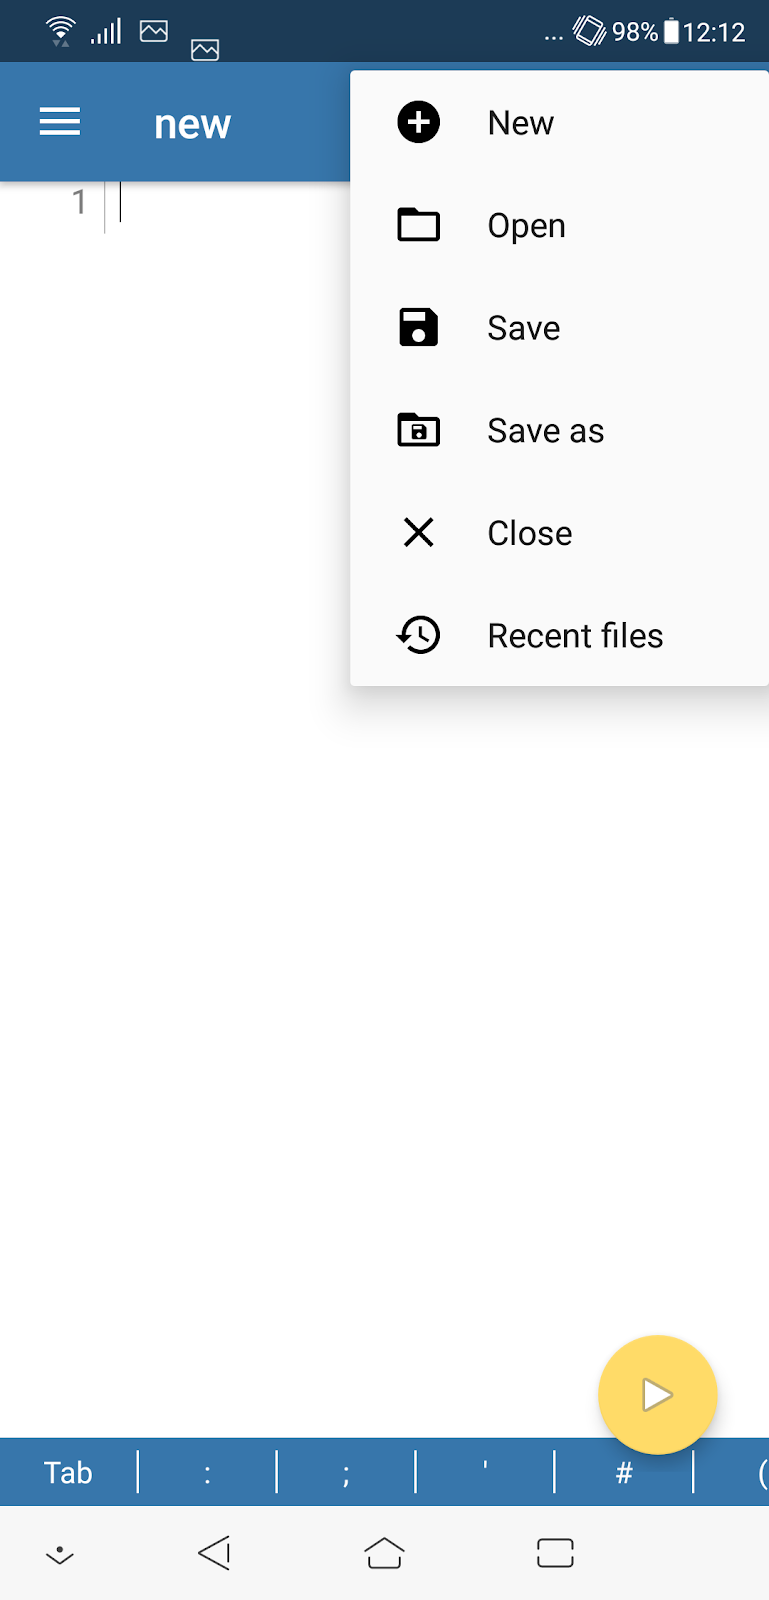Tap the Android back navigation arrow

[x=214, y=1553]
